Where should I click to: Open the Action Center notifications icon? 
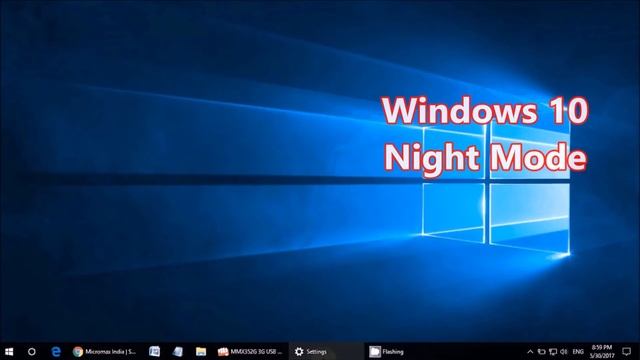(x=627, y=351)
